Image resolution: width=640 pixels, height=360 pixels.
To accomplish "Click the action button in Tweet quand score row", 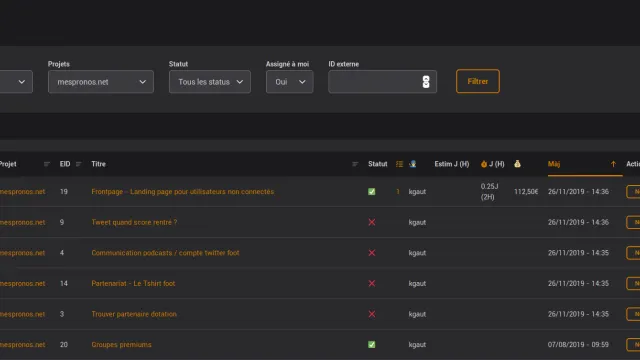I will 633,222.
